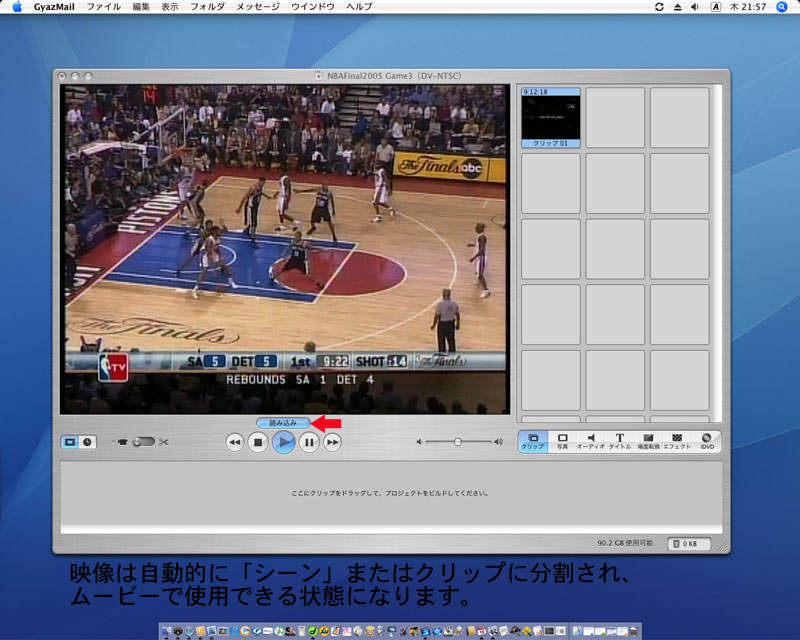Switch to clip viewer mode
This screenshot has height=640, width=800.
point(70,441)
